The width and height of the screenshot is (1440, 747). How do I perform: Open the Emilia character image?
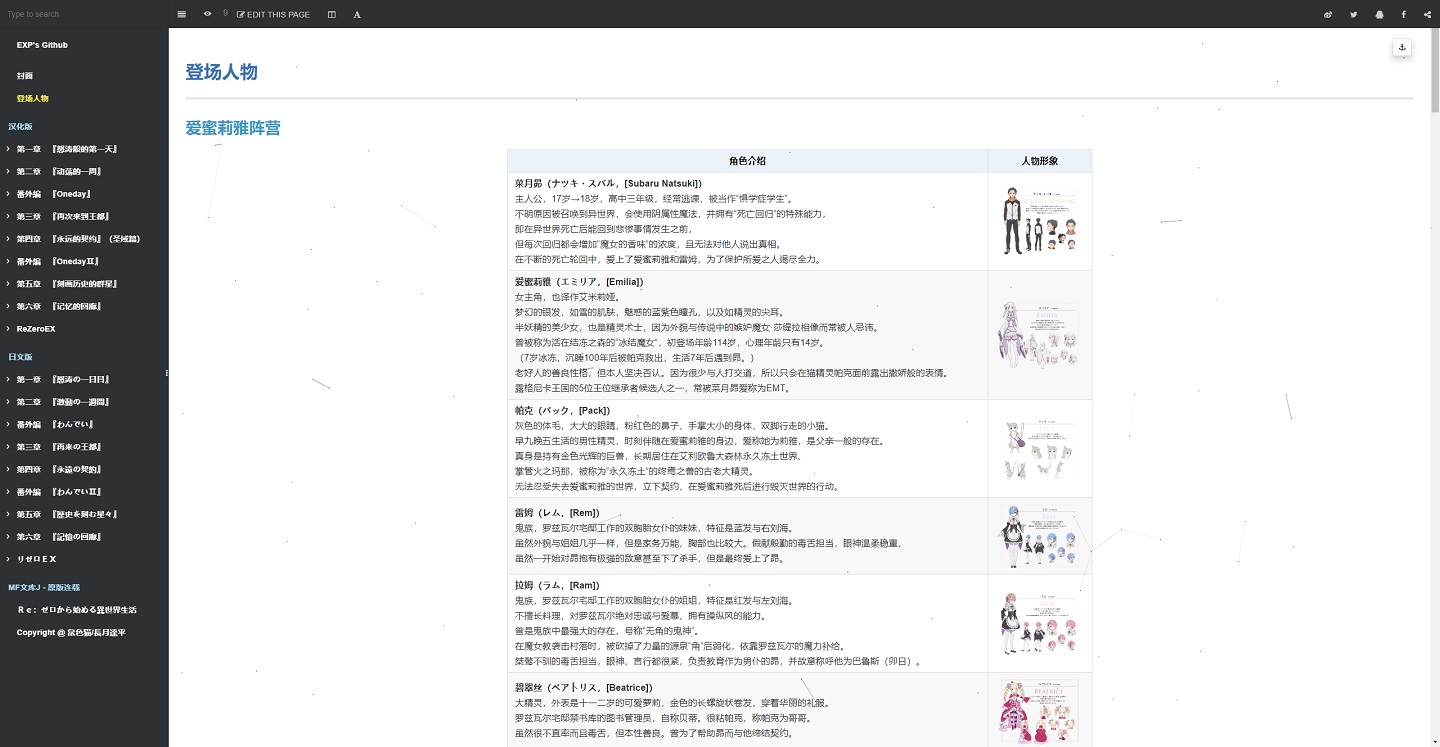click(1040, 335)
